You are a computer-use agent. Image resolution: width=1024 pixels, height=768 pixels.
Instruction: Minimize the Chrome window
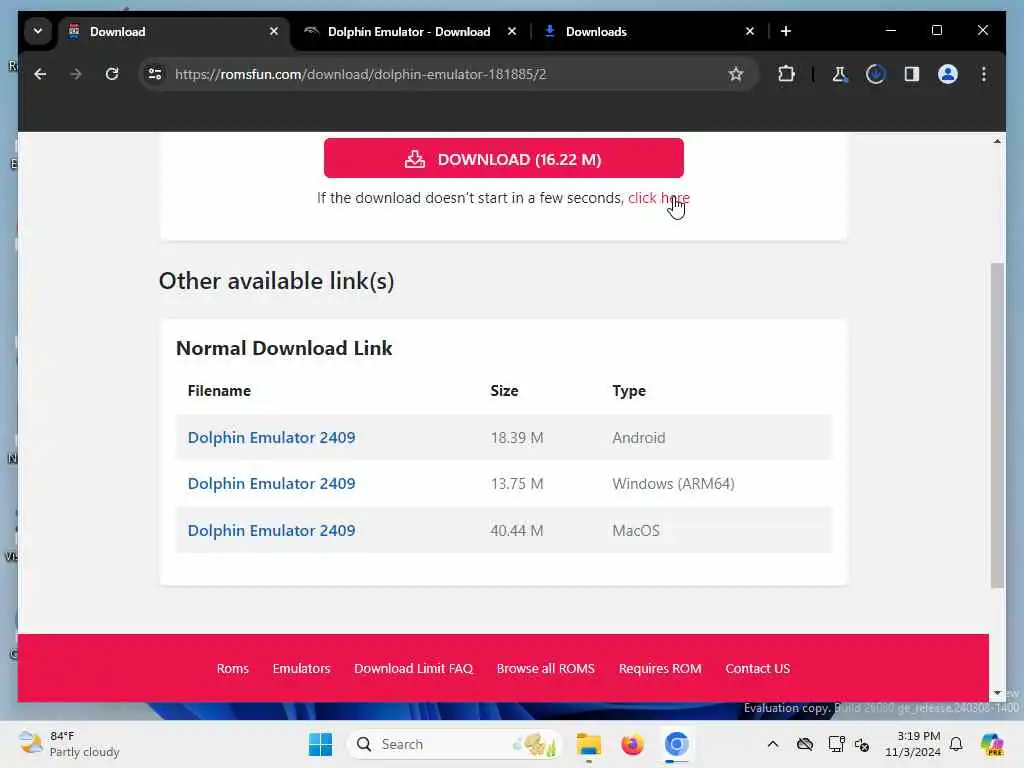891,31
